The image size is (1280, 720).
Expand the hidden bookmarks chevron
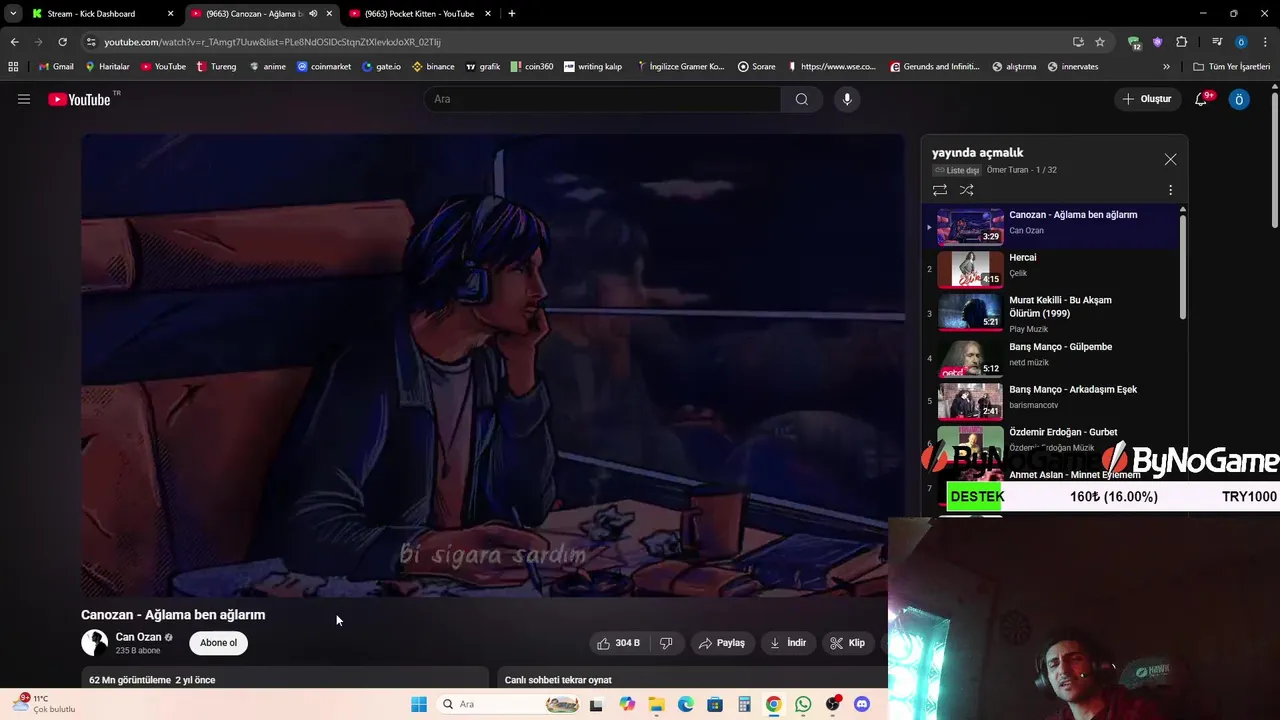1166,67
